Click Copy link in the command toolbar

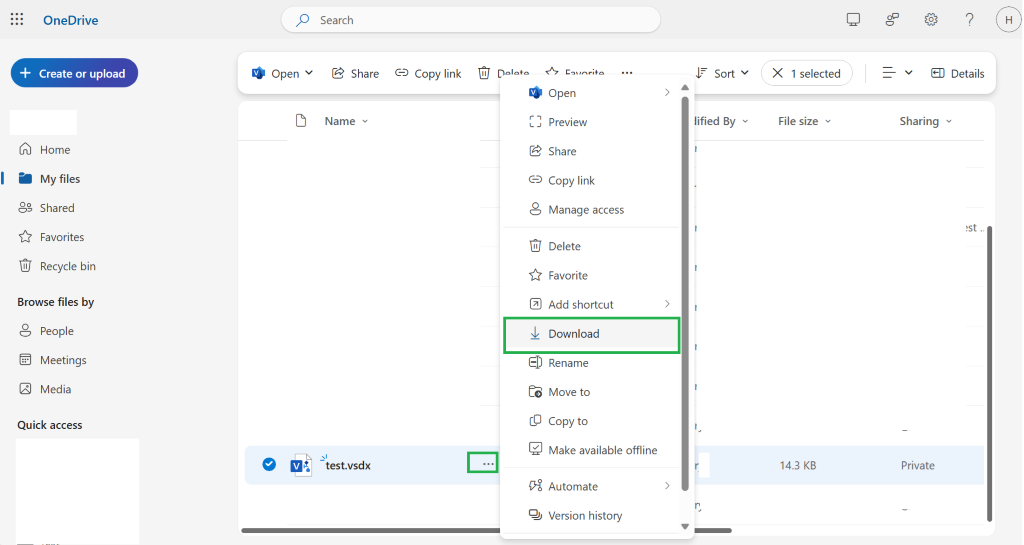pos(428,73)
